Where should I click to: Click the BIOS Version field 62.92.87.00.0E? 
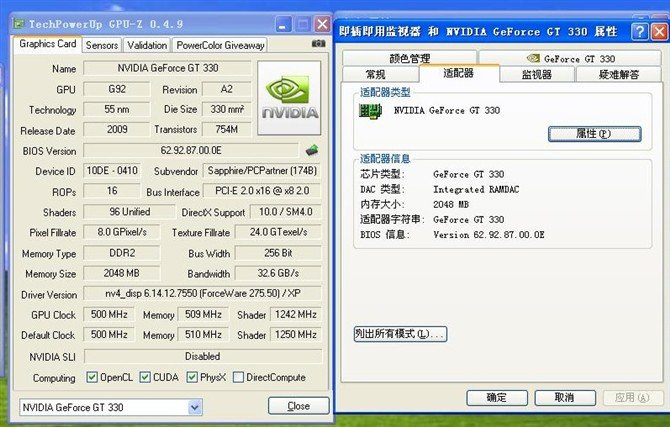191,150
